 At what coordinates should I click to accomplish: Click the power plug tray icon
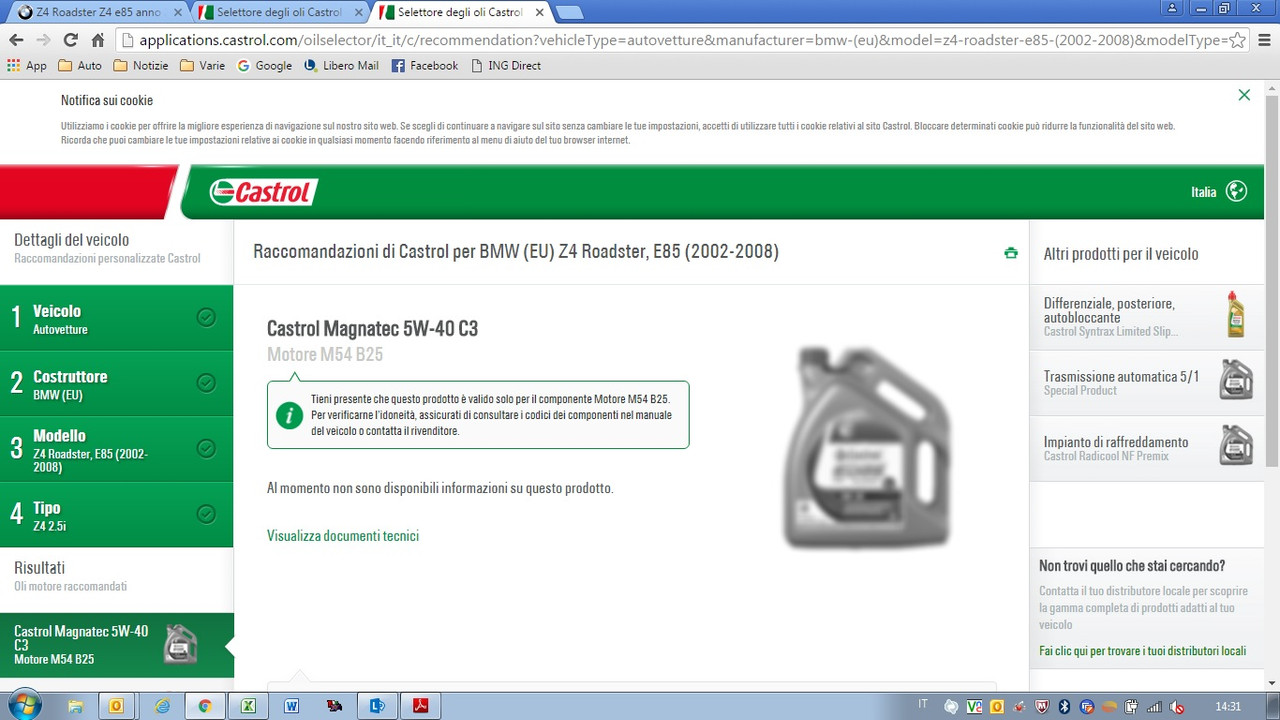(1131, 707)
